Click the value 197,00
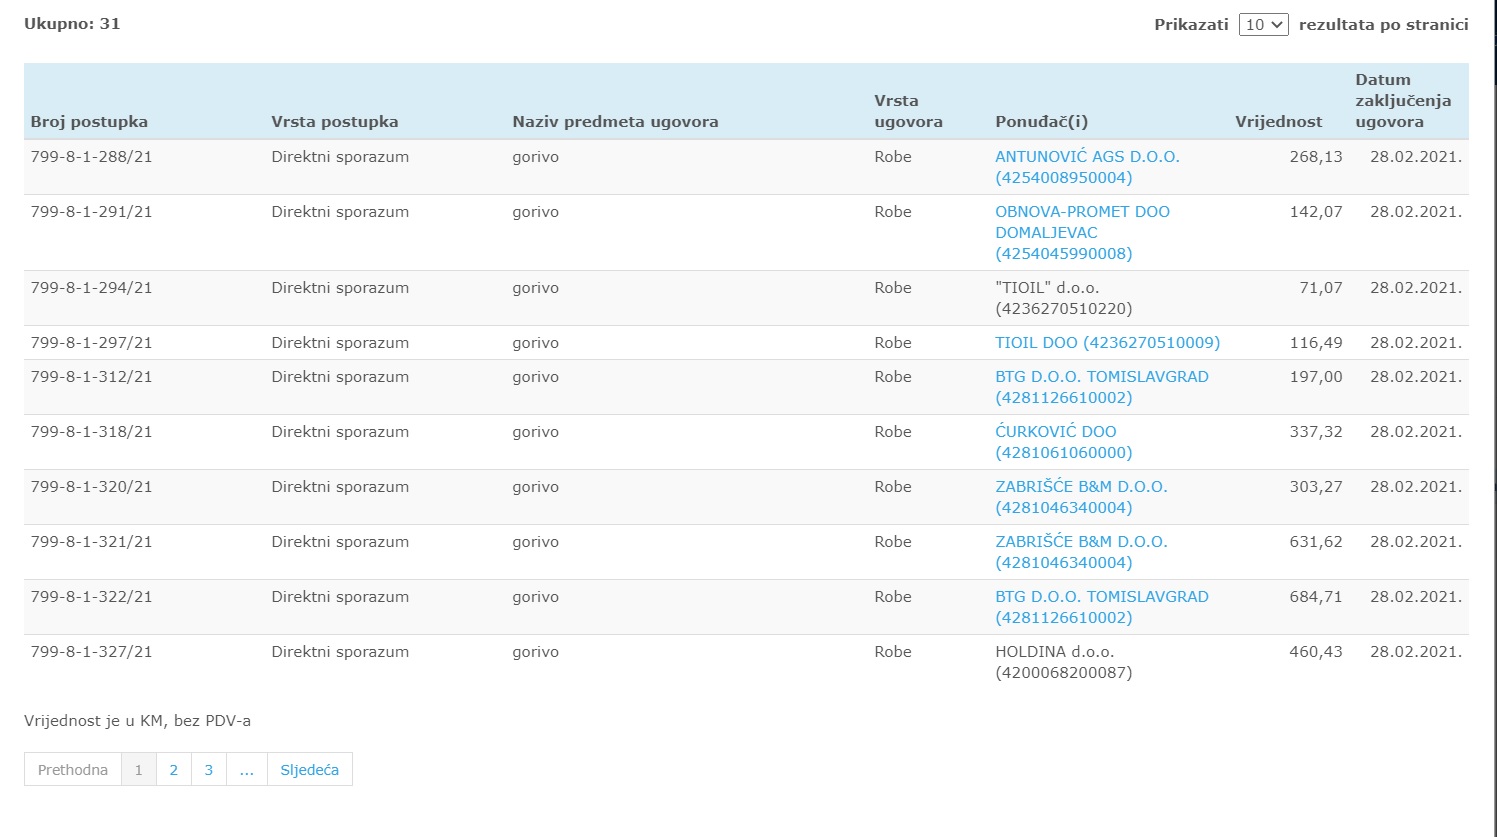 [x=1316, y=376]
